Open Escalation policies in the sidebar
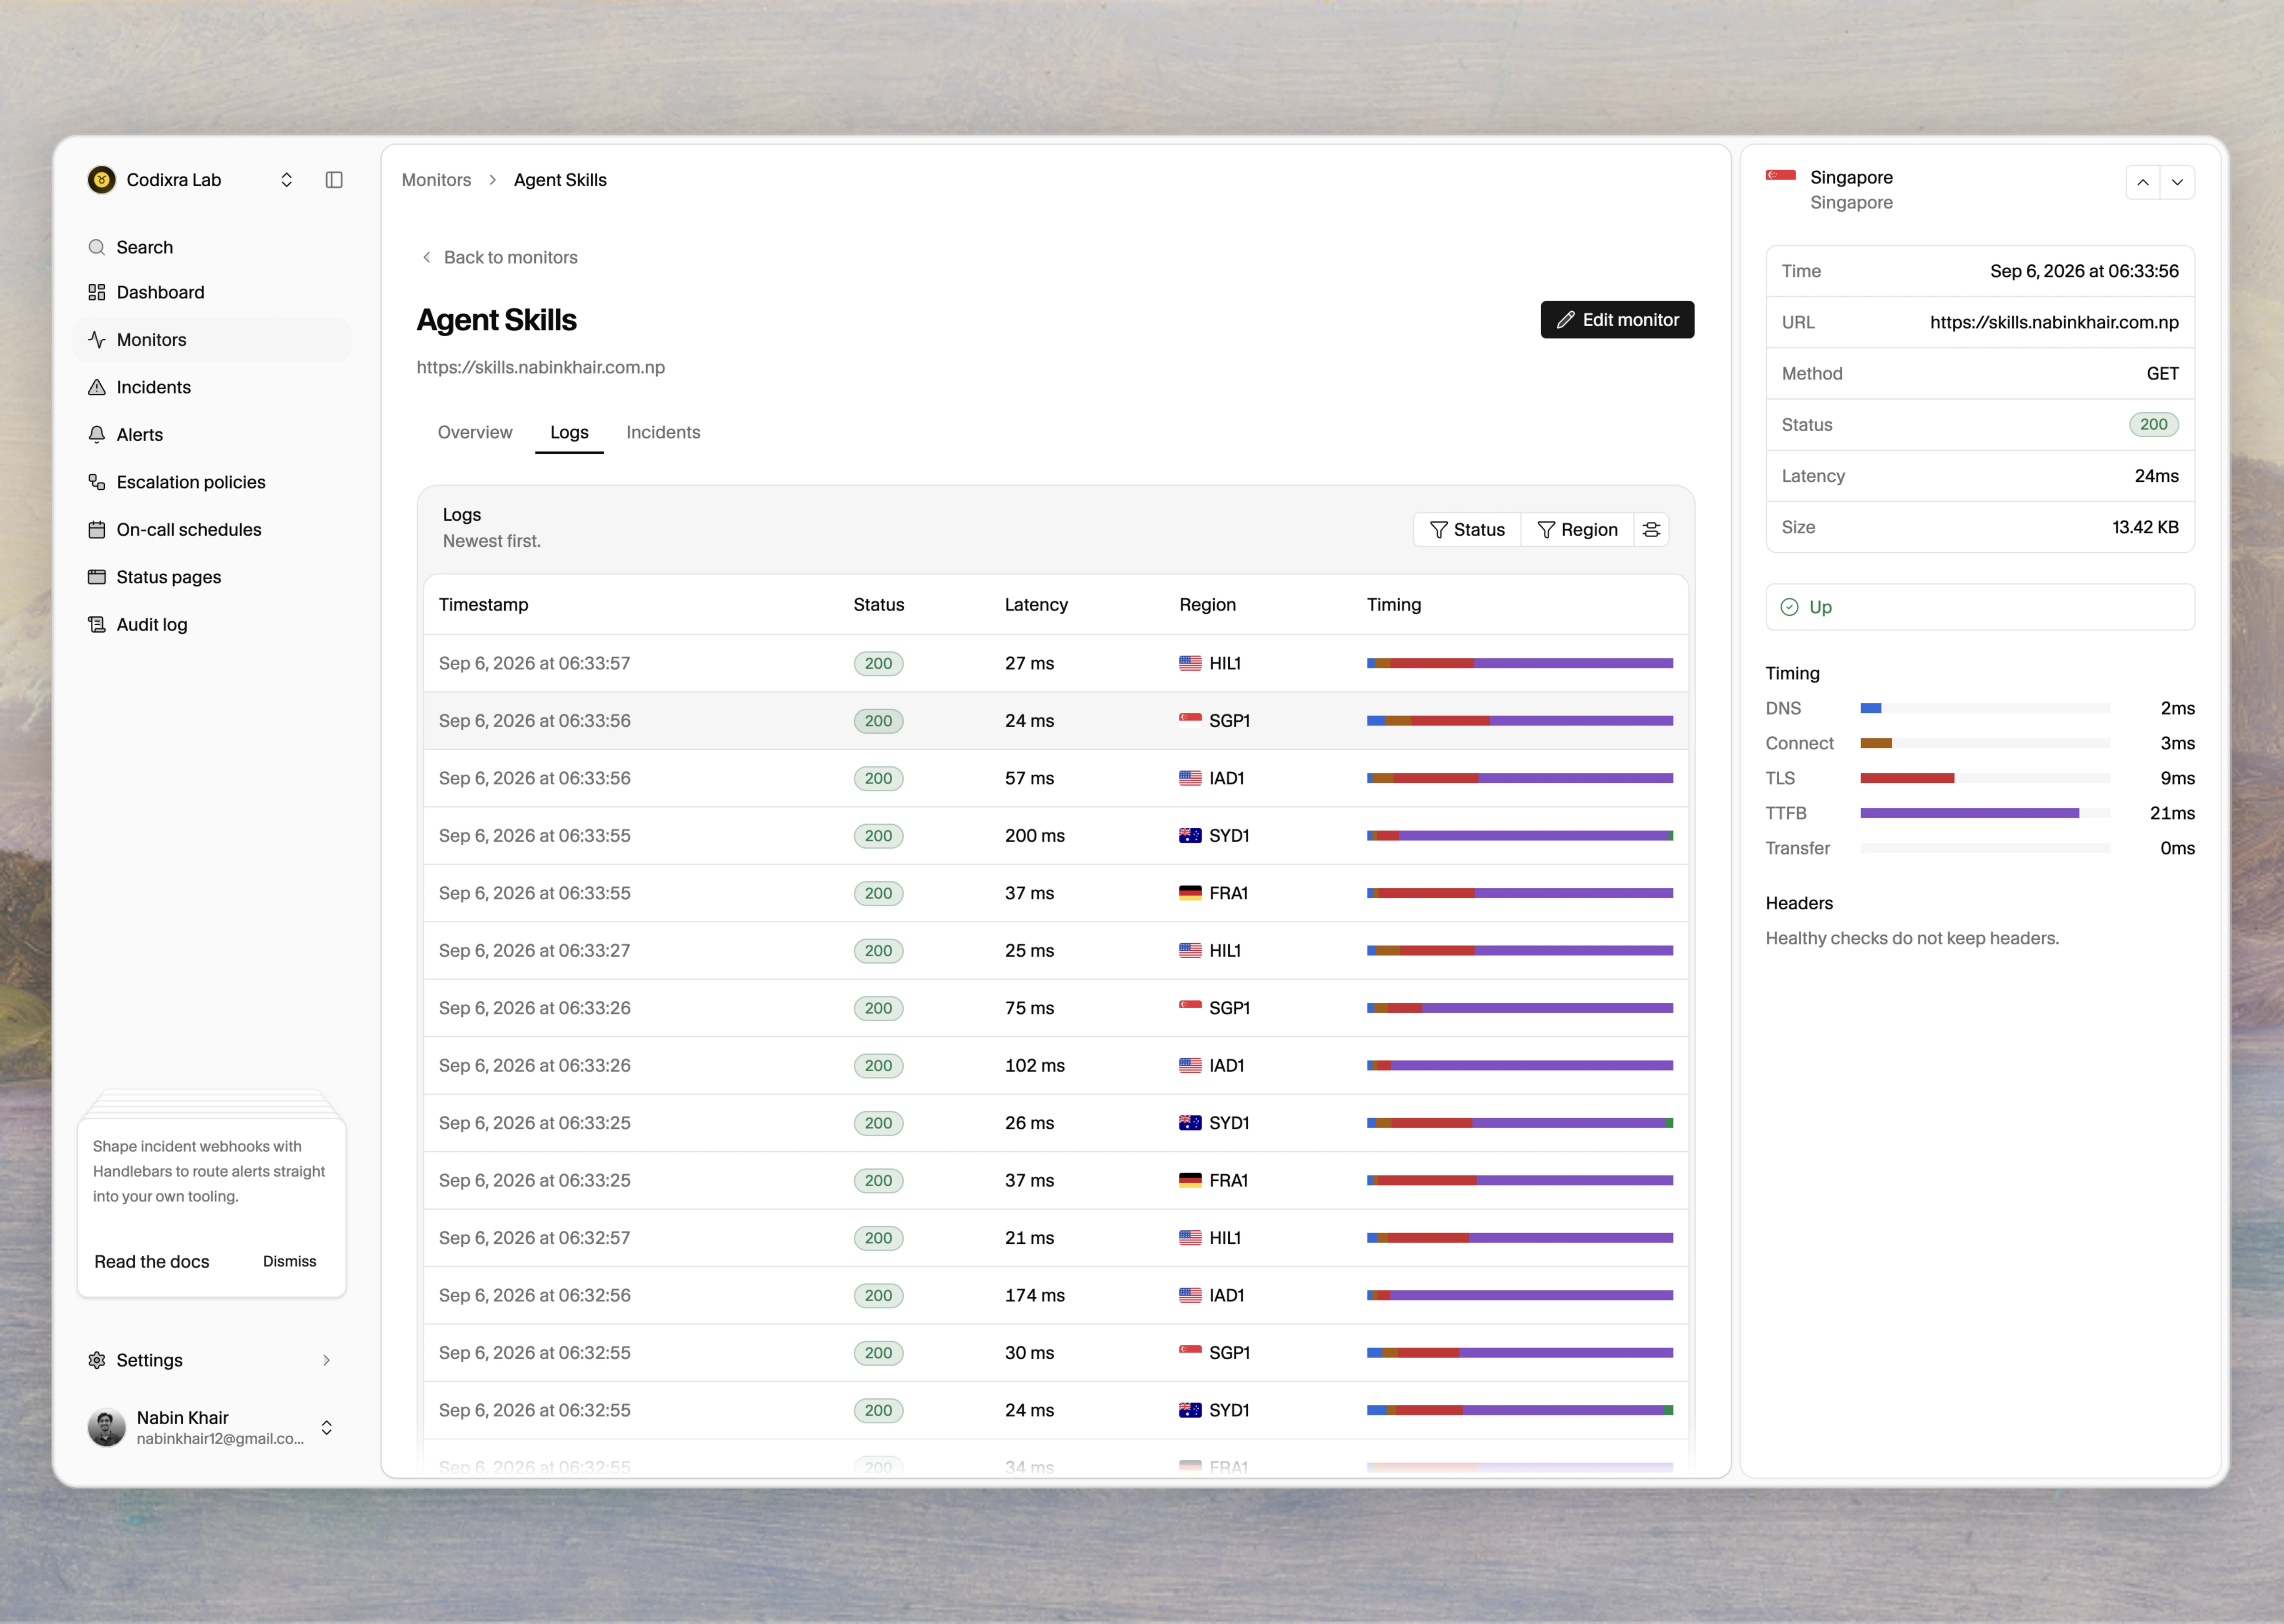The width and height of the screenshot is (2284, 1624). point(212,482)
